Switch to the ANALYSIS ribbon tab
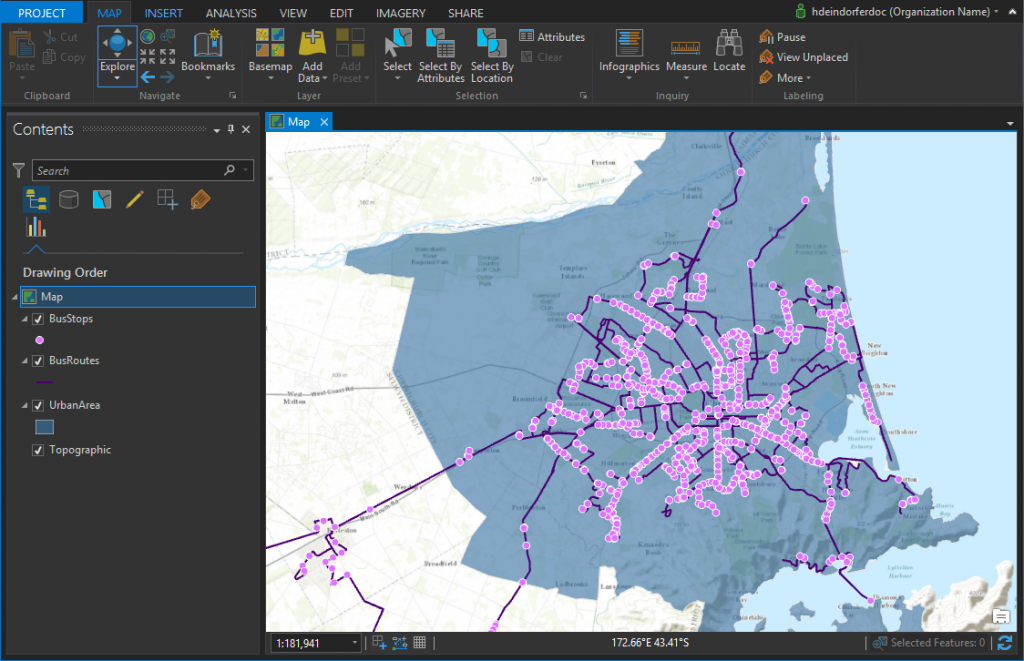The image size is (1024, 661). [231, 13]
